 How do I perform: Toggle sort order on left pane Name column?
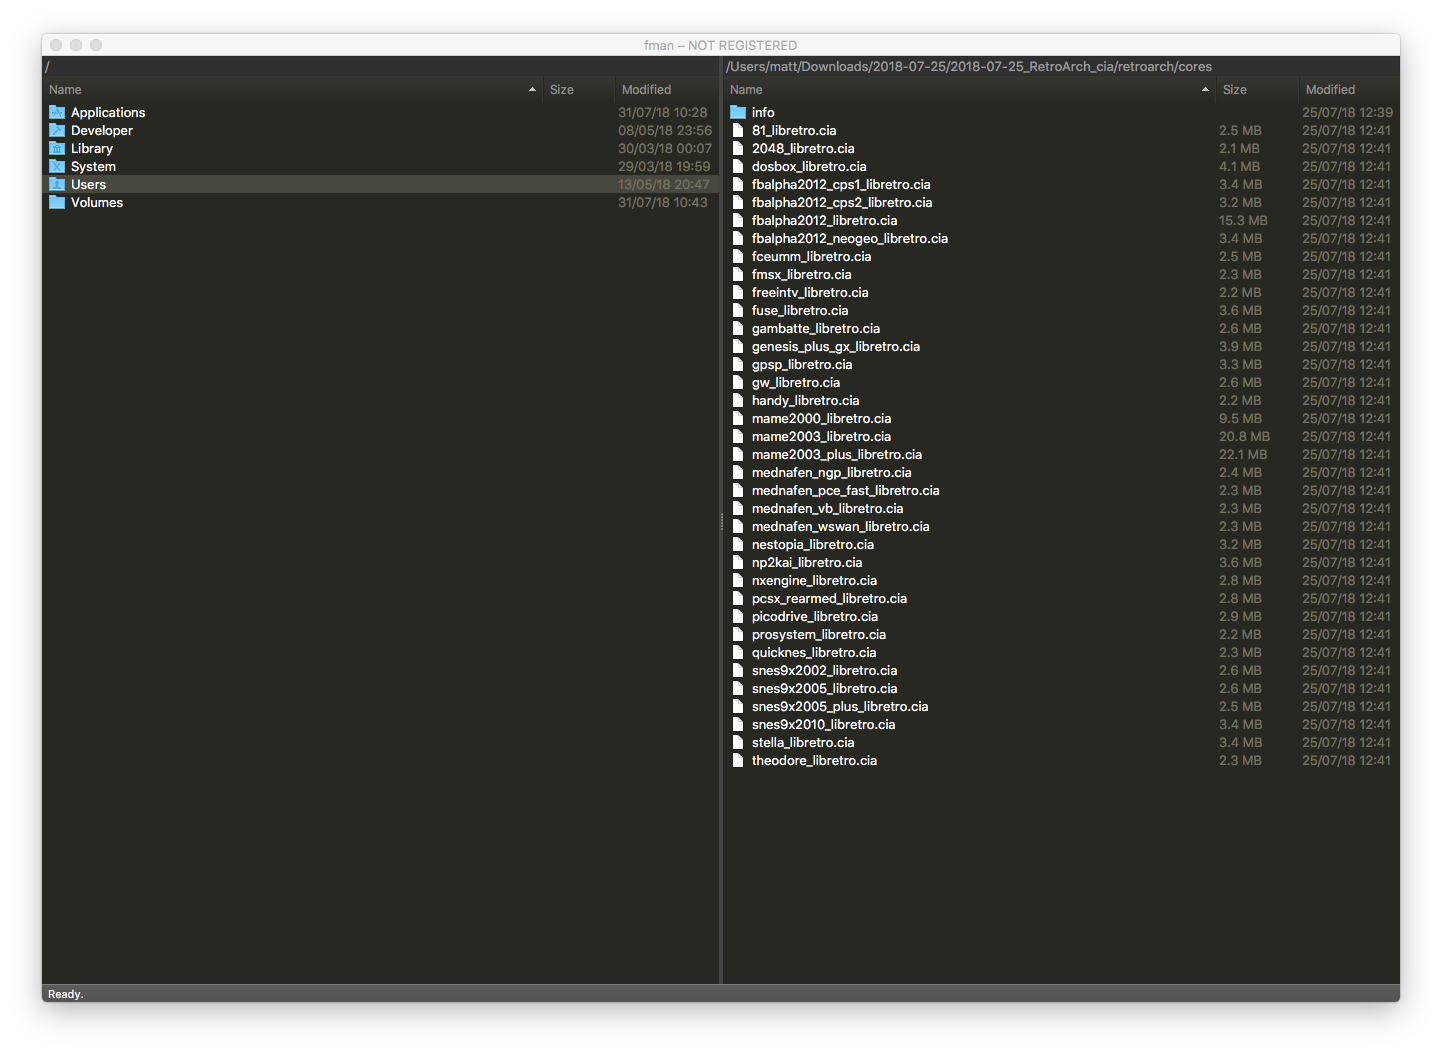[65, 89]
